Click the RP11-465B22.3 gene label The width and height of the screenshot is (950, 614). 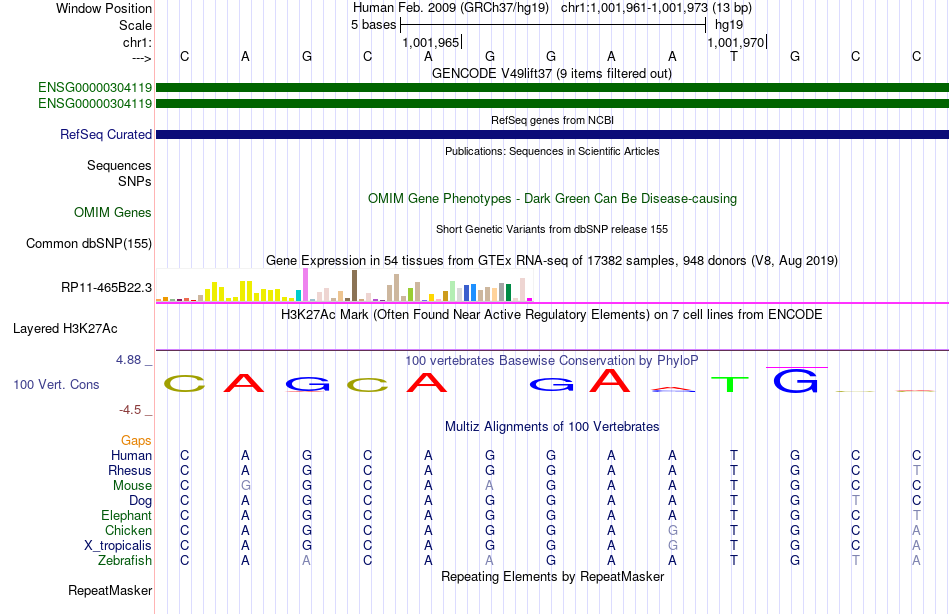106,287
